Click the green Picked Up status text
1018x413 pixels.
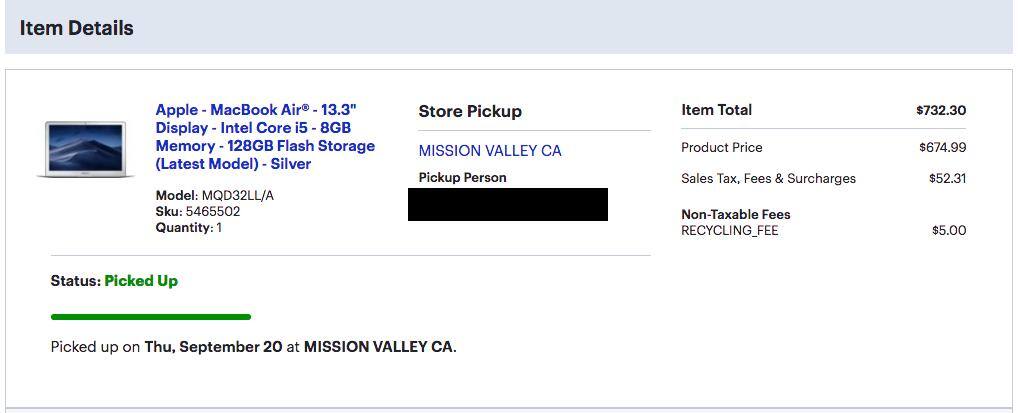coord(141,281)
